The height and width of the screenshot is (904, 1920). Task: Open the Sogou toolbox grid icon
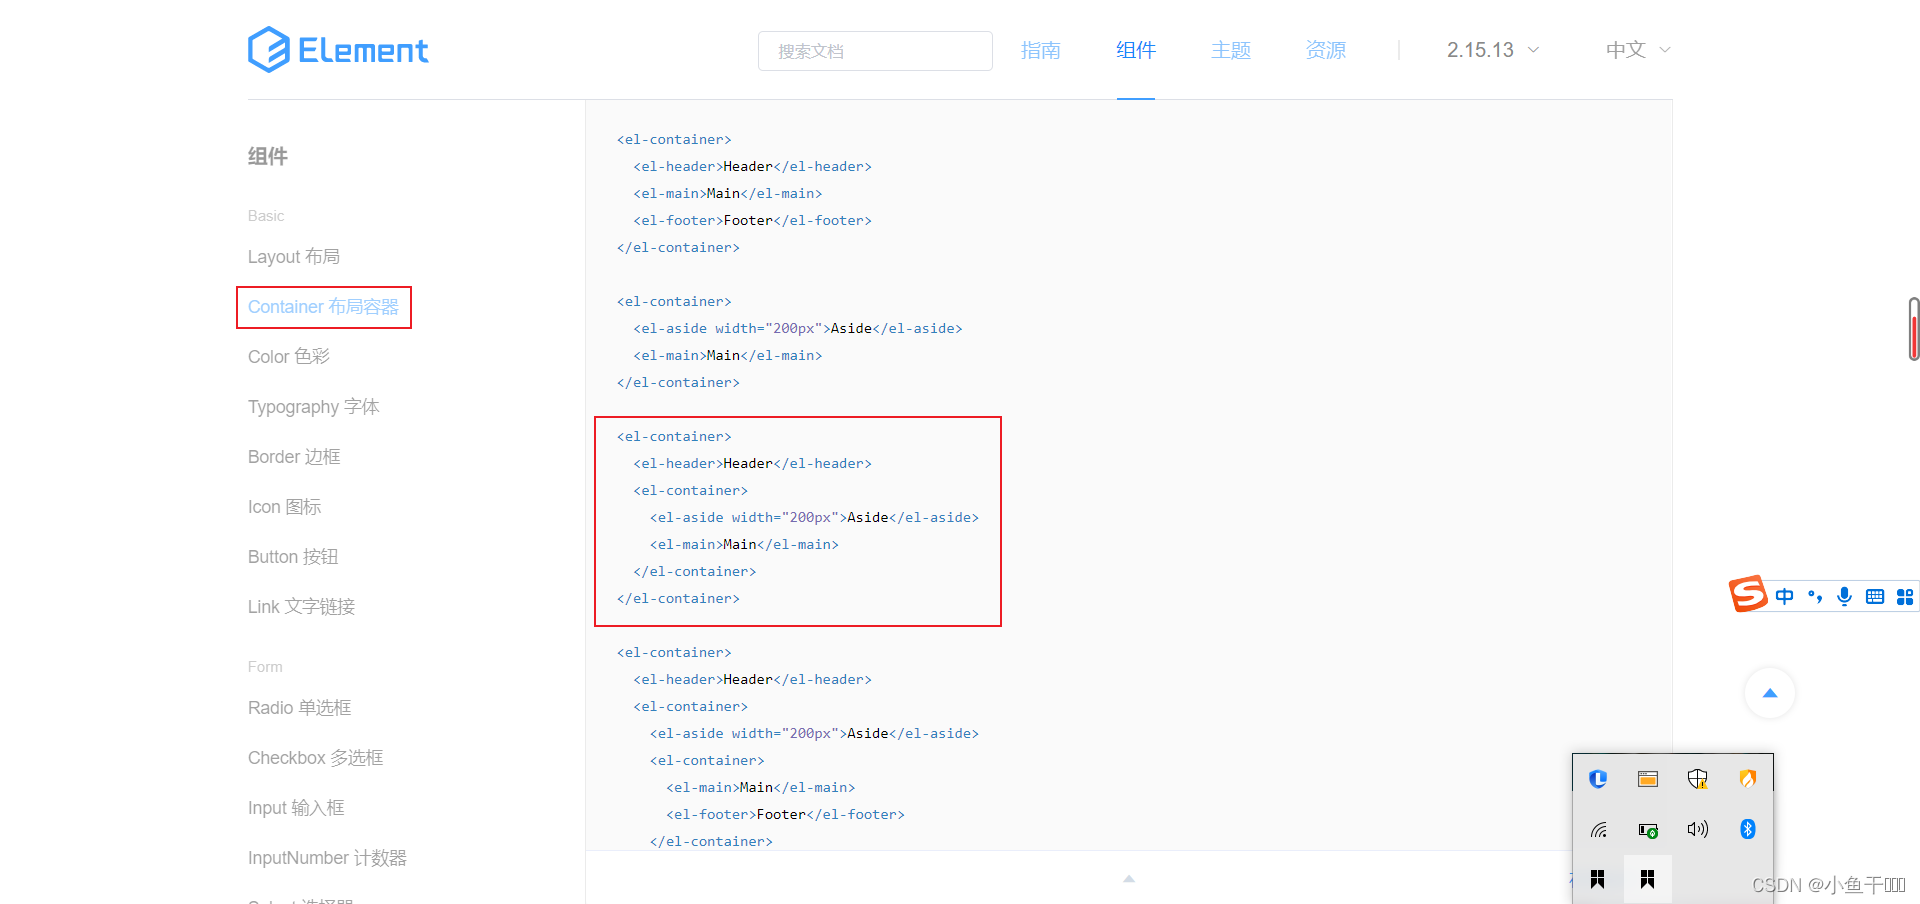1905,597
